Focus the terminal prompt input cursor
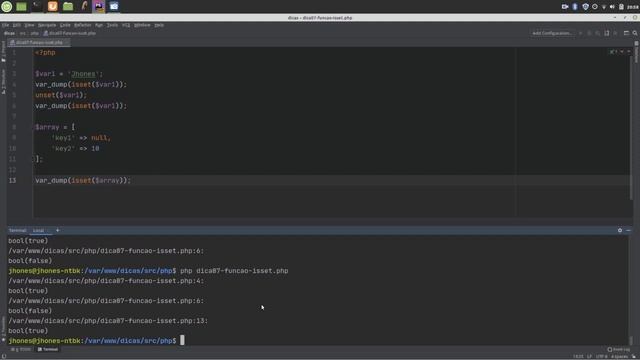 click(x=182, y=340)
